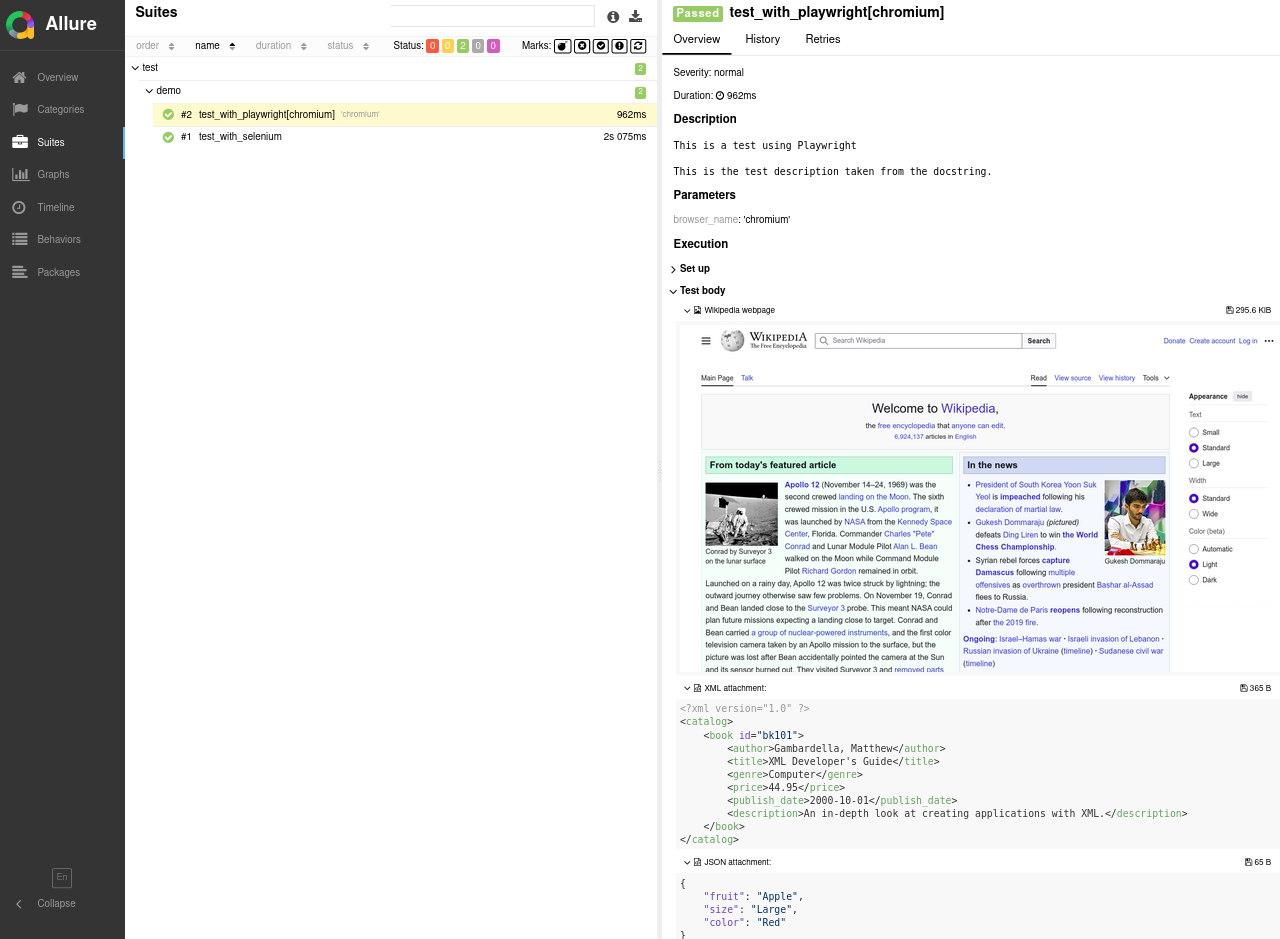Collapse the JSON attachment section

pos(687,862)
